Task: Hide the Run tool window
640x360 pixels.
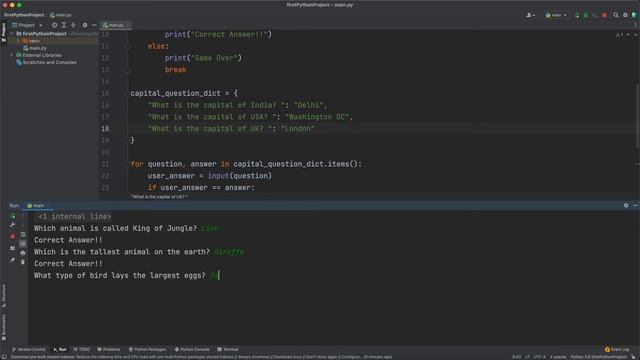Action: [635, 206]
